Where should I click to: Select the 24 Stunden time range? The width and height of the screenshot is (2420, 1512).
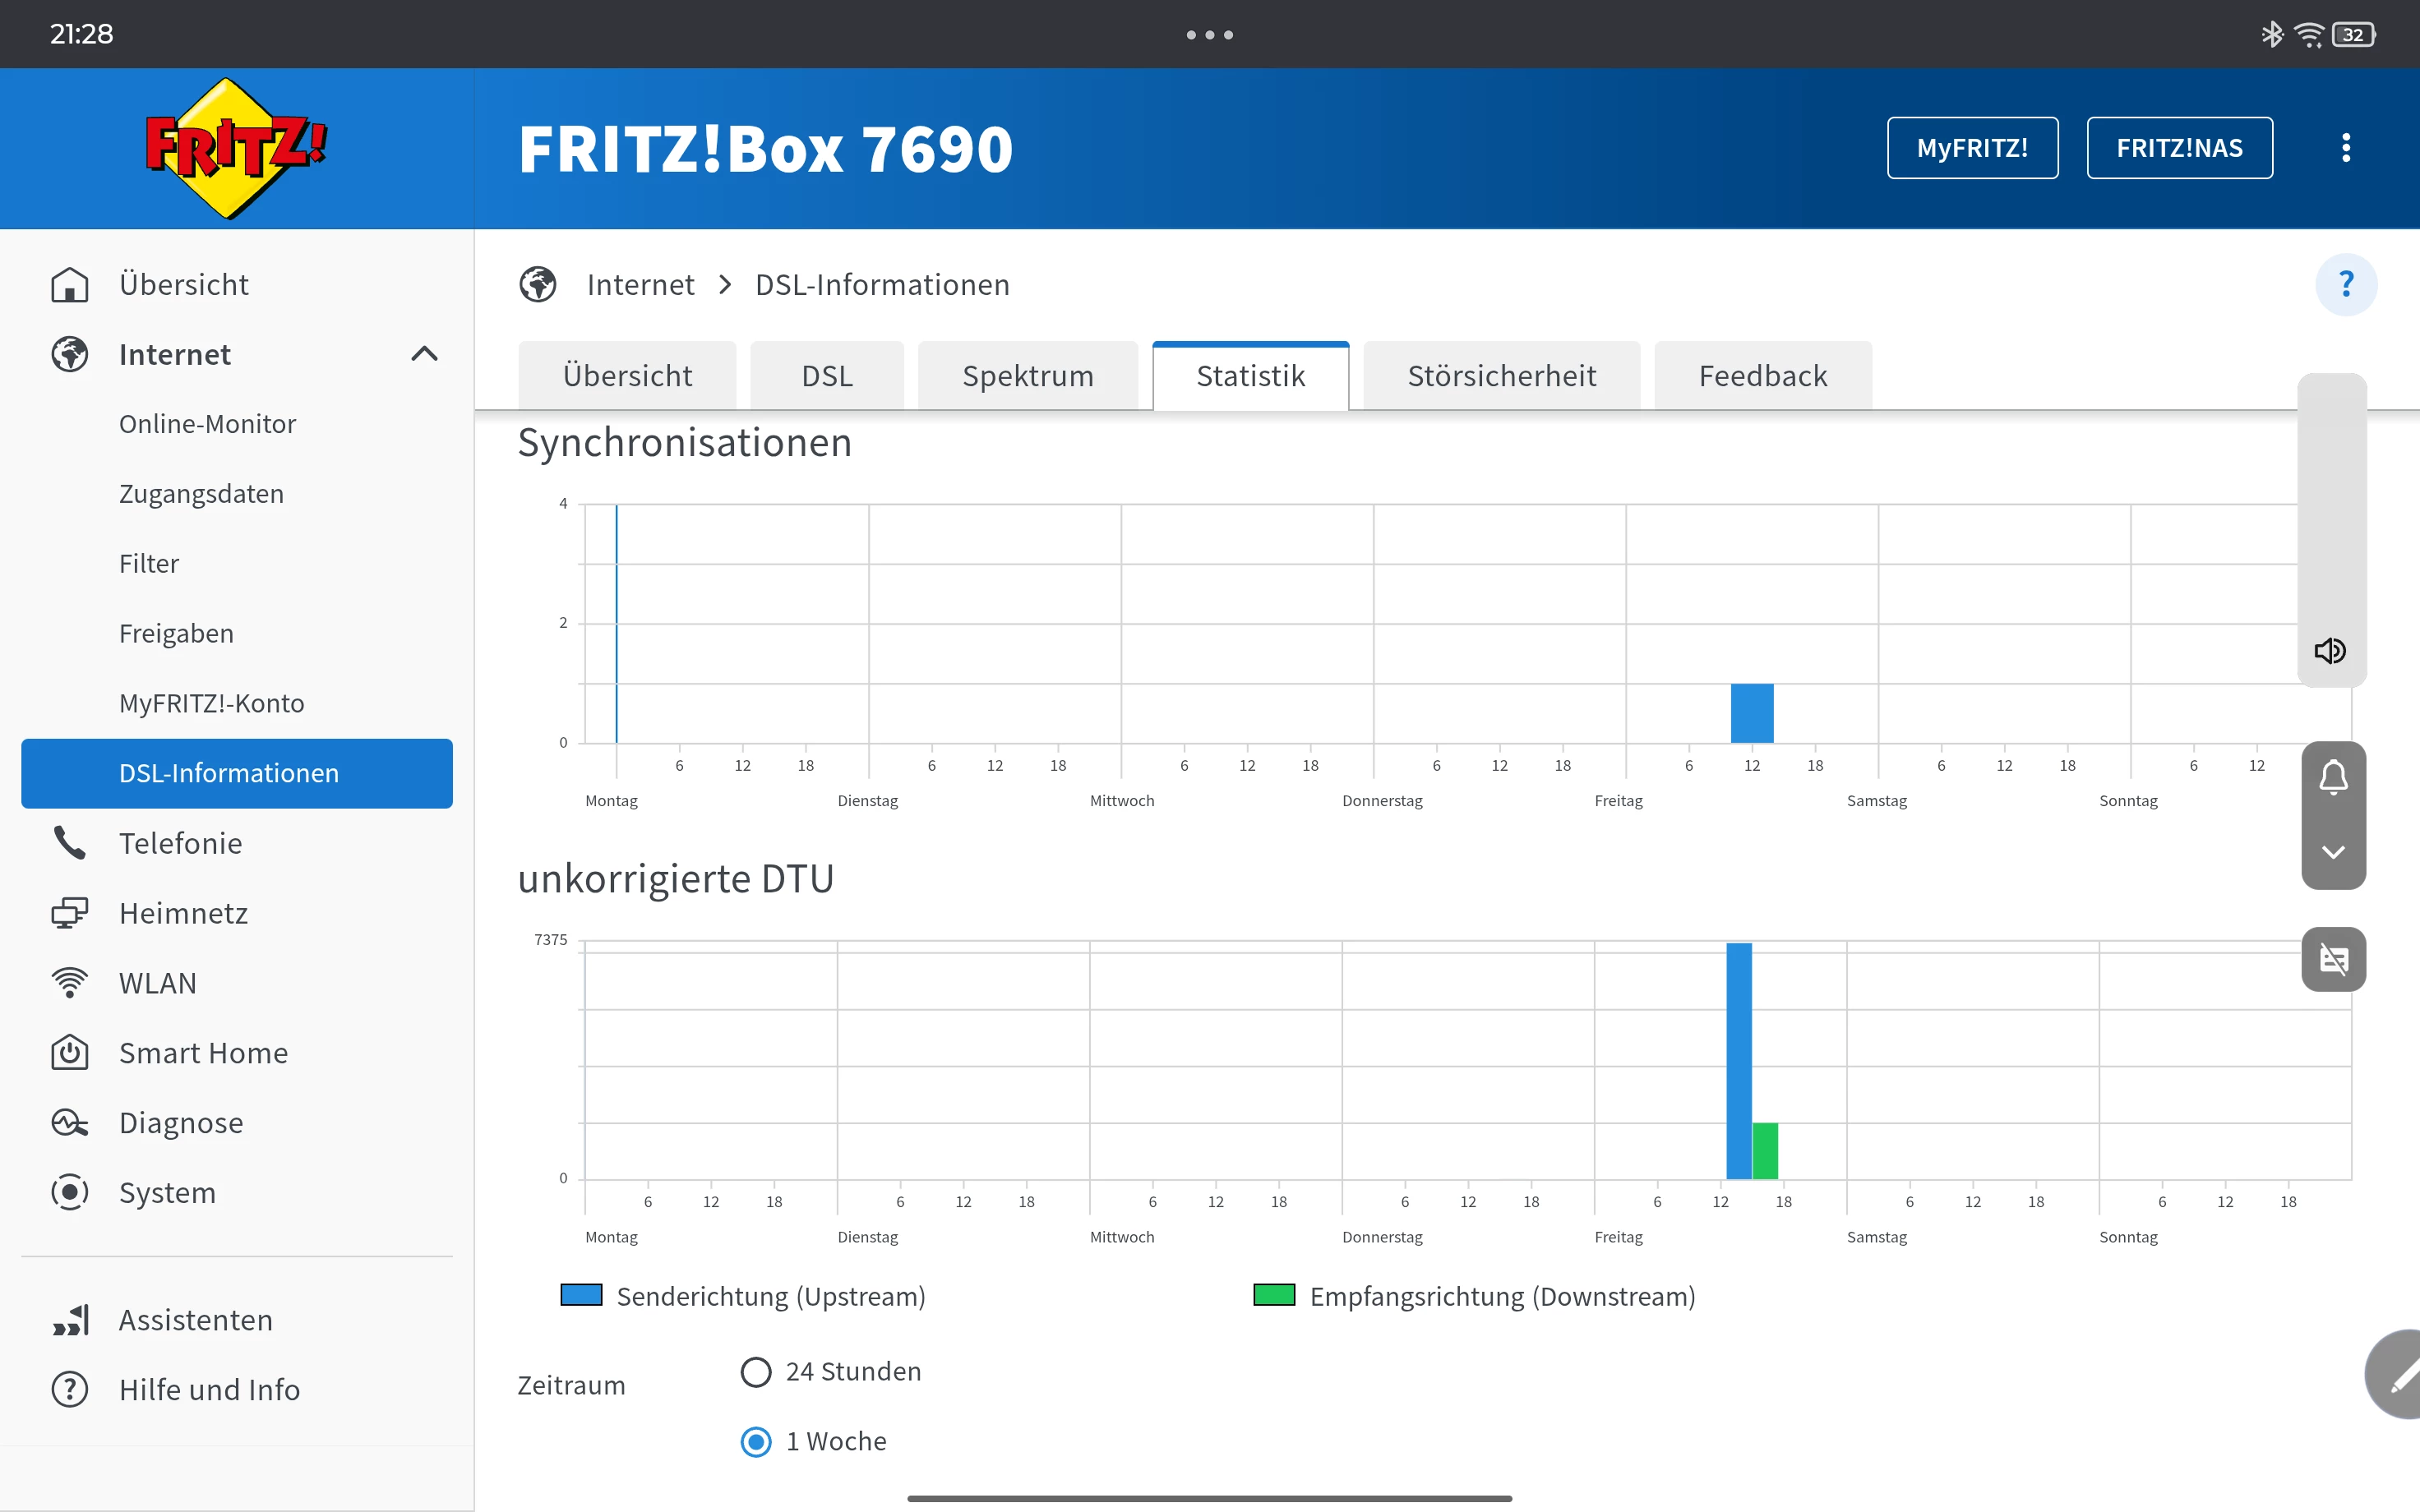click(x=756, y=1372)
